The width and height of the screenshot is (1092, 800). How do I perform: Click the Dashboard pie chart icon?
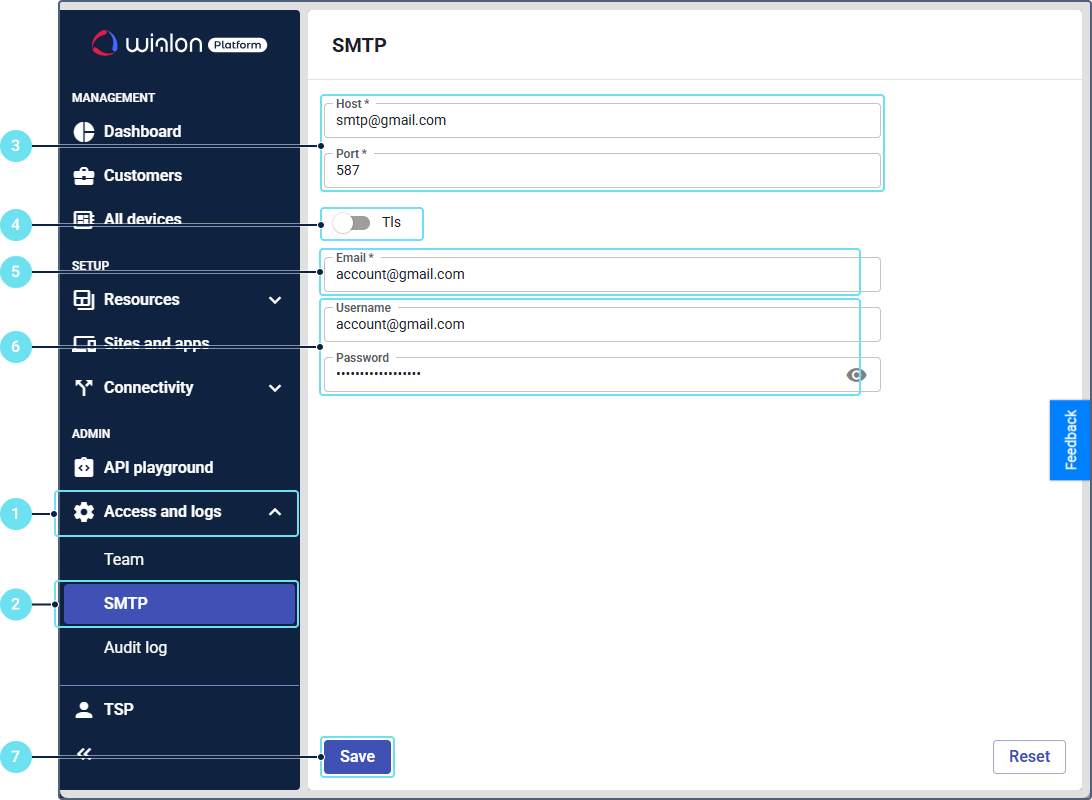pyautogui.click(x=84, y=132)
